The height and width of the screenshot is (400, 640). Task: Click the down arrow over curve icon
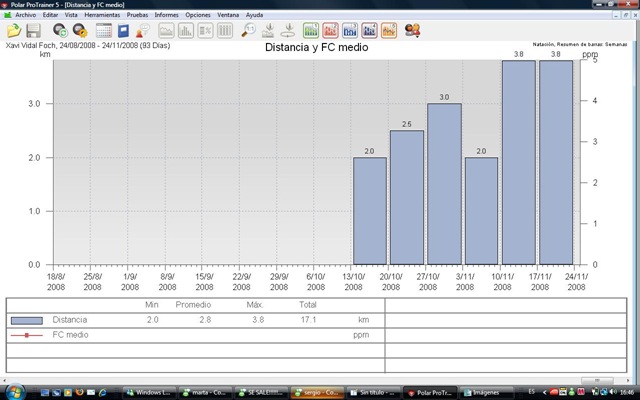coord(268,31)
